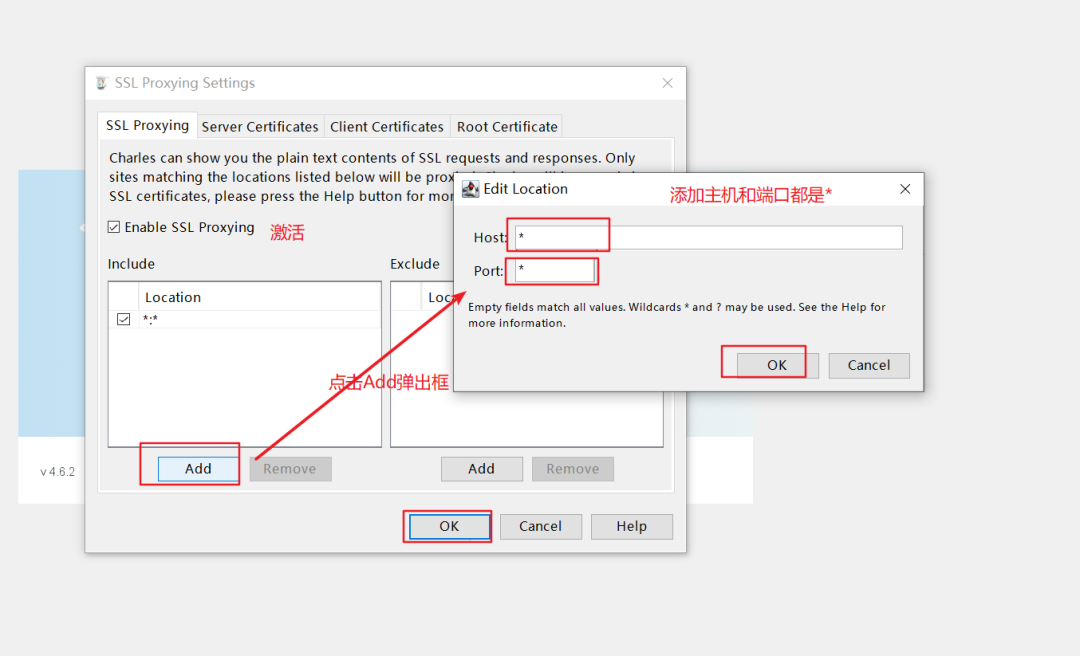Uncheck the *:* location entry checkbox

pyautogui.click(x=123, y=319)
